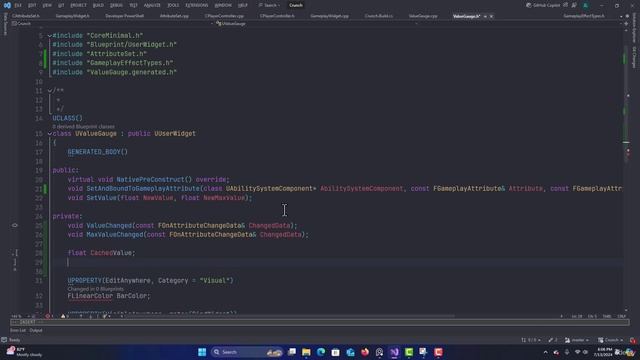Click the Windows taskbar Search box
The width and height of the screenshot is (640, 360).
[247, 352]
